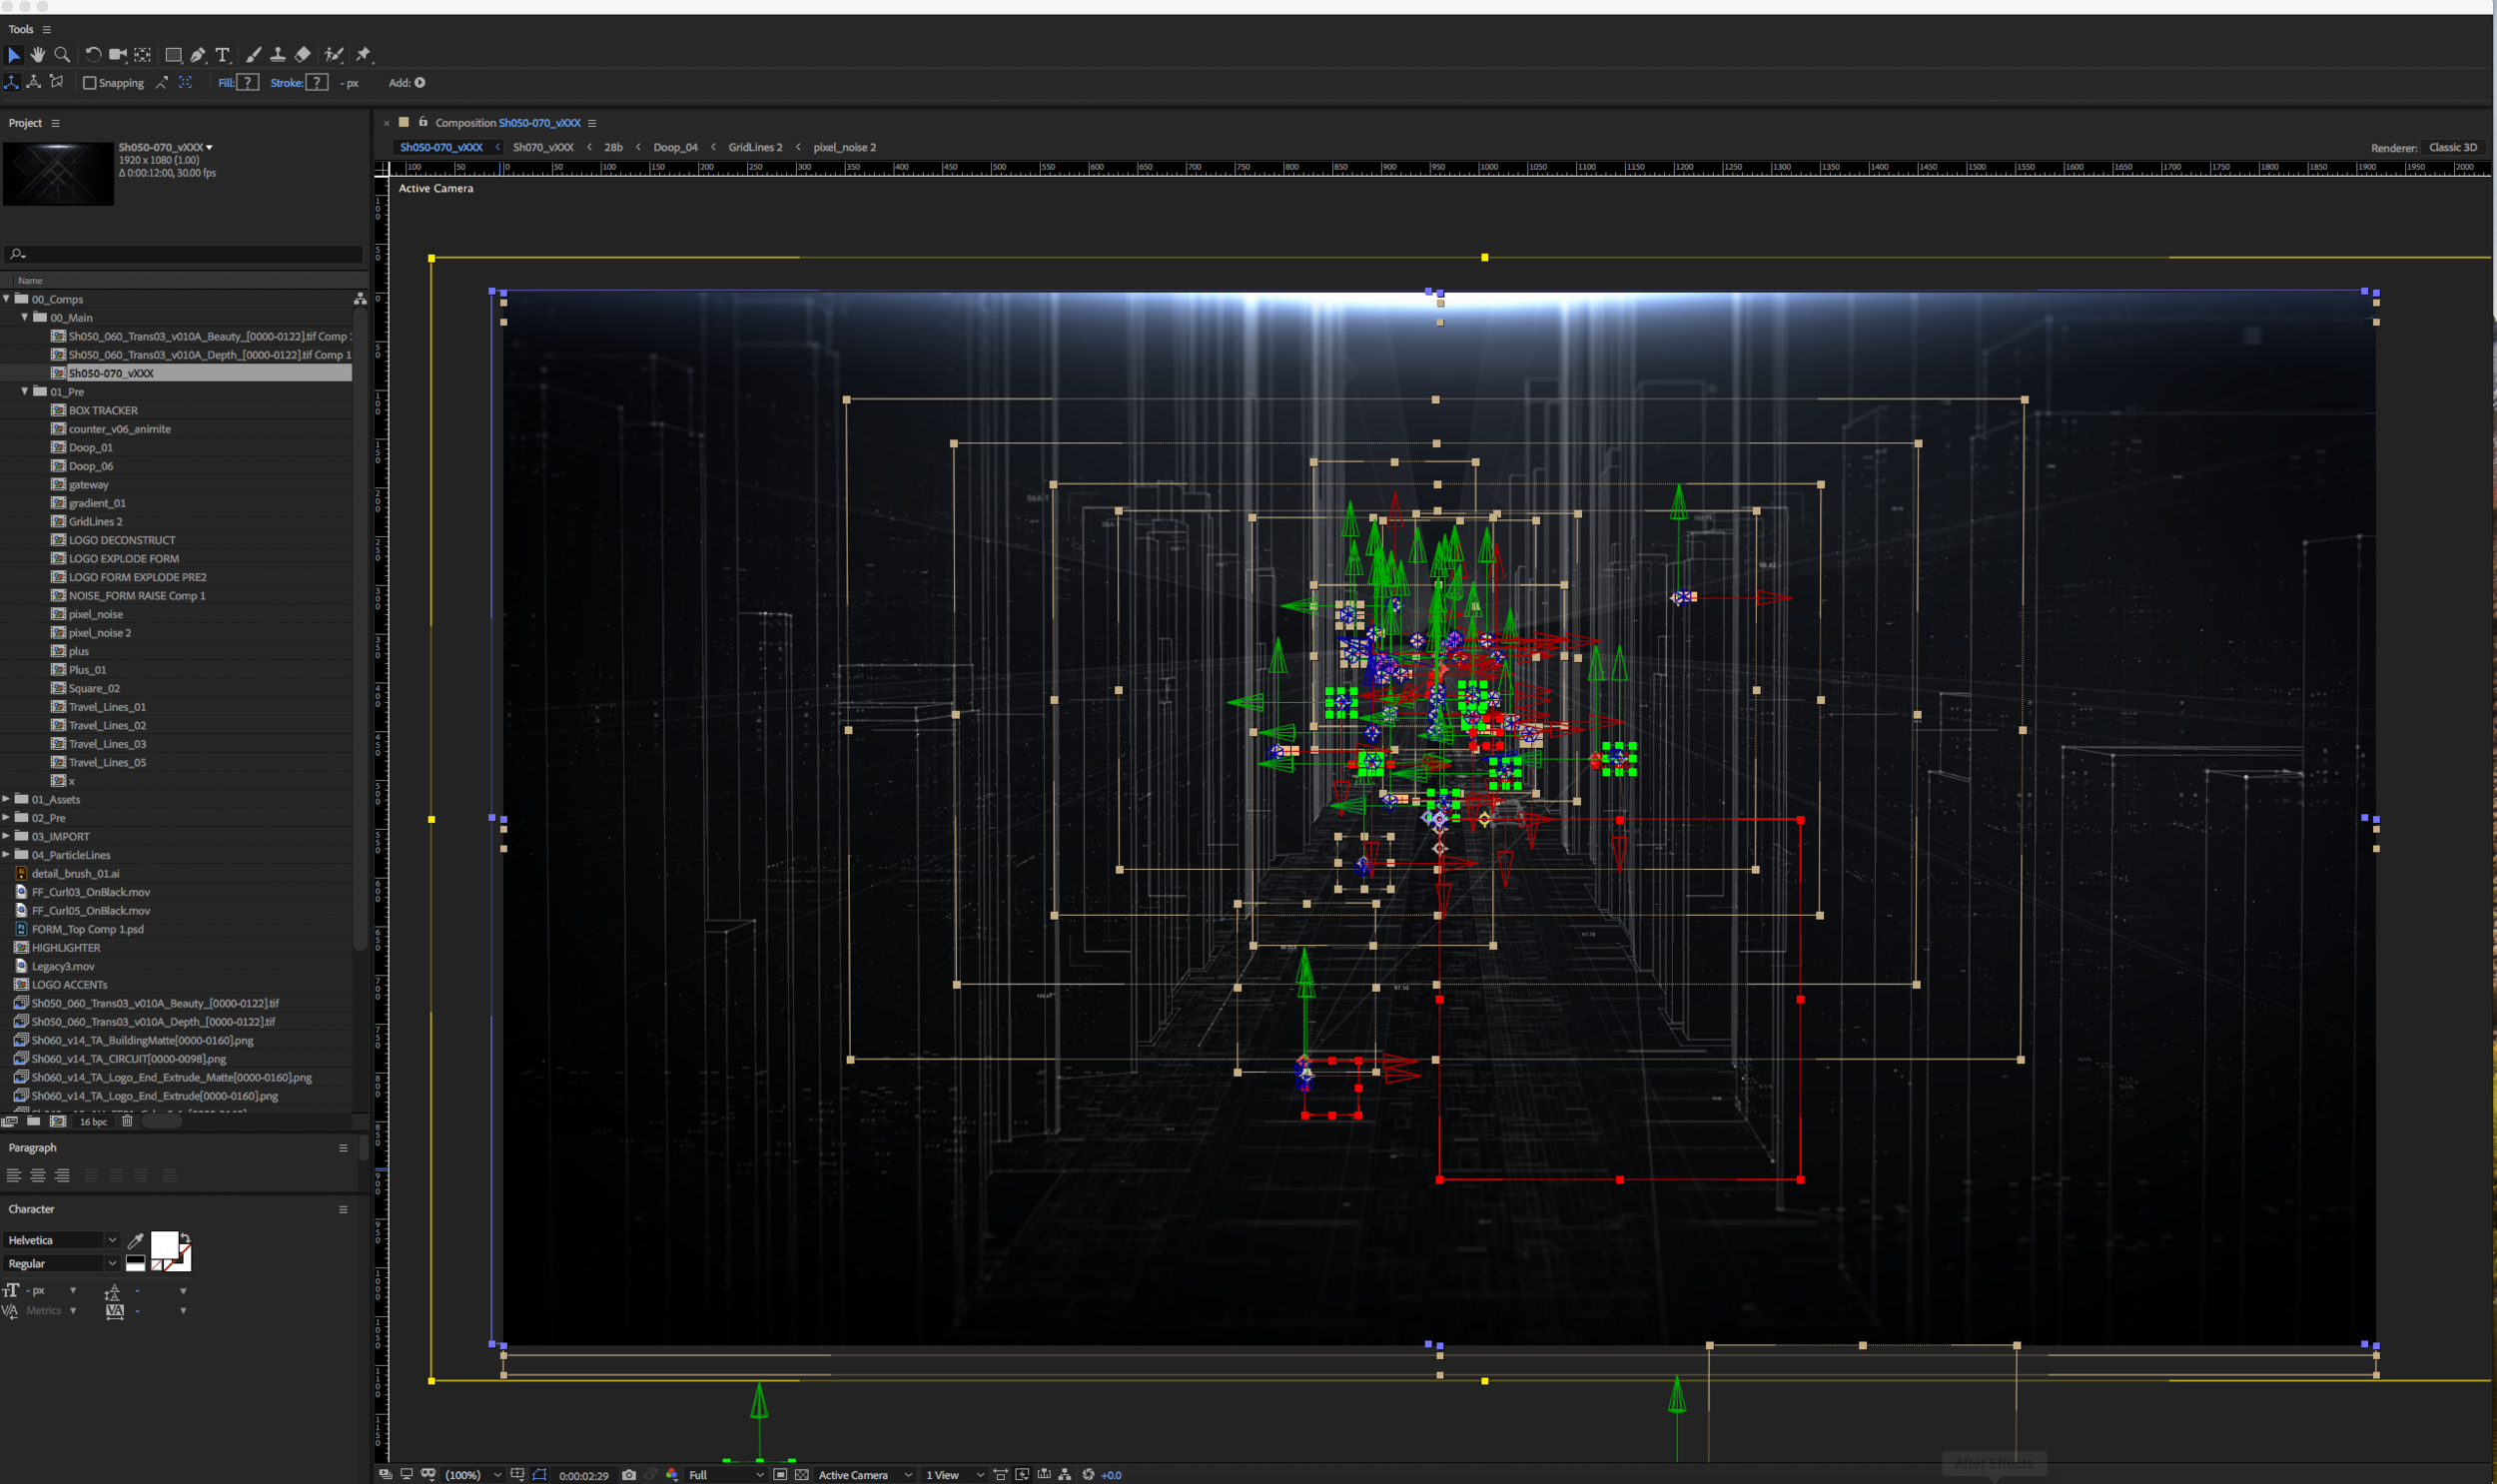Image resolution: width=2497 pixels, height=1484 pixels.
Task: Choose View Axis mode
Action: click(x=57, y=82)
